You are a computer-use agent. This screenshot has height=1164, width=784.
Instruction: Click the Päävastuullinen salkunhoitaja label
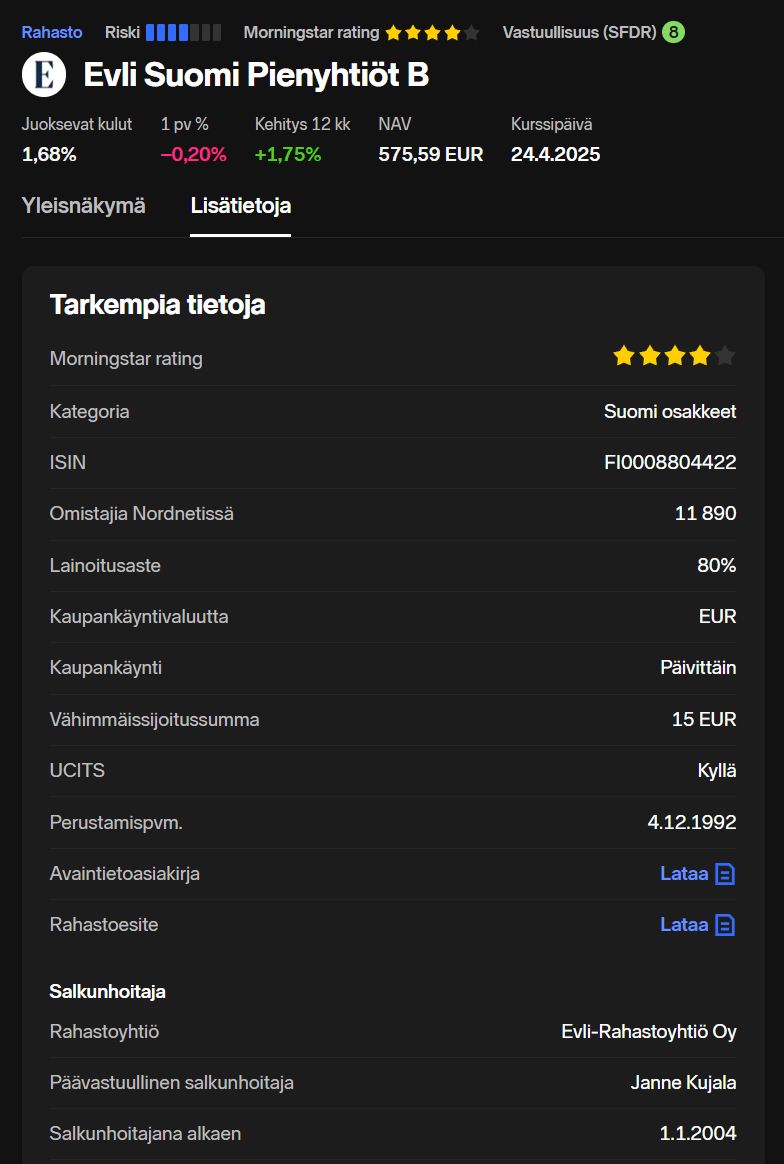pyautogui.click(x=172, y=1083)
